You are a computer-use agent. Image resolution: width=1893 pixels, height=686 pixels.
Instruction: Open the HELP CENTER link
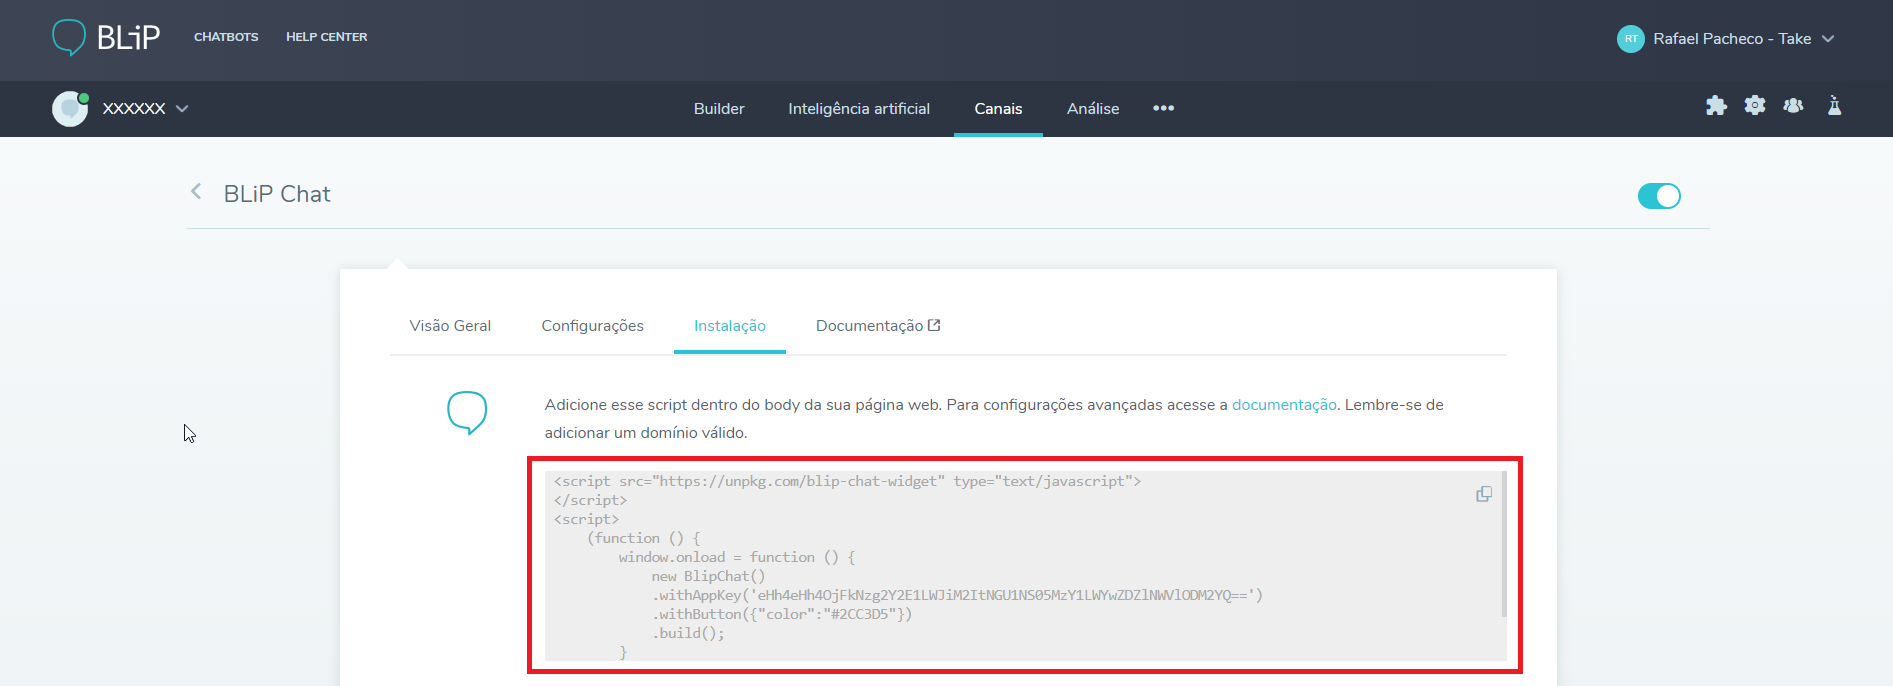(x=326, y=37)
